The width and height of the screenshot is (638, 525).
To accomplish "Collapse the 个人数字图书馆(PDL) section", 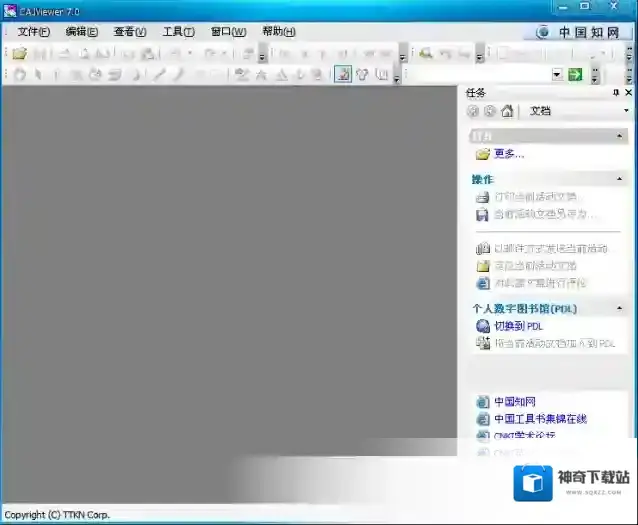I will click(622, 309).
